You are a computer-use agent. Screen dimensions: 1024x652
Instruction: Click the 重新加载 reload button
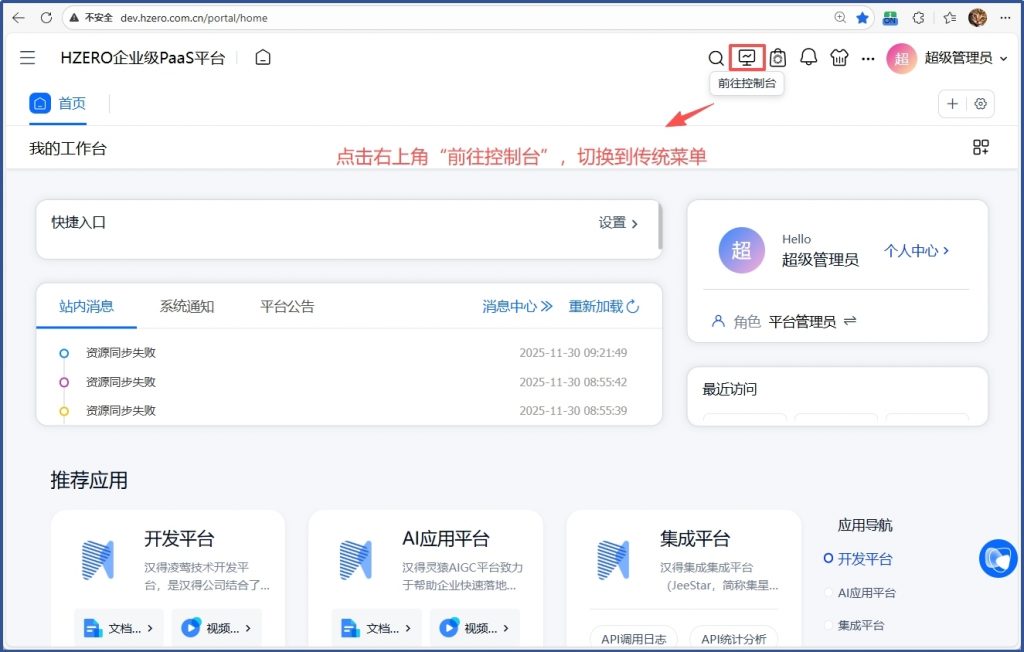coord(603,307)
